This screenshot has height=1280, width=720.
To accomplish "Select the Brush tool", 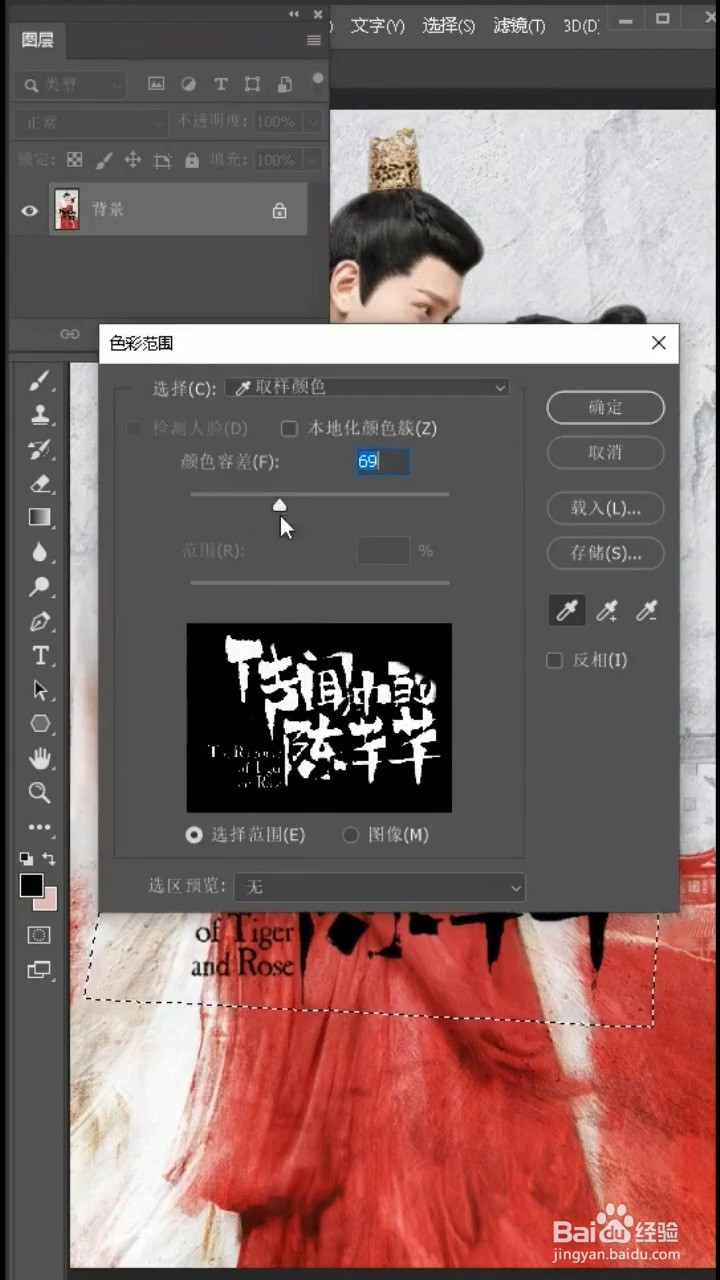I will click(40, 381).
